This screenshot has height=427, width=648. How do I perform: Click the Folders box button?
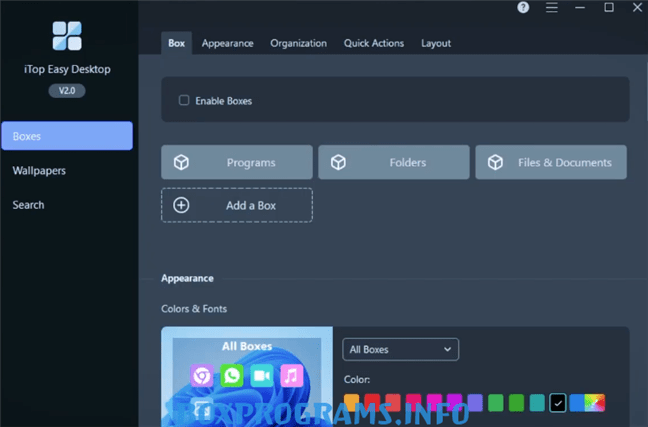pyautogui.click(x=394, y=162)
